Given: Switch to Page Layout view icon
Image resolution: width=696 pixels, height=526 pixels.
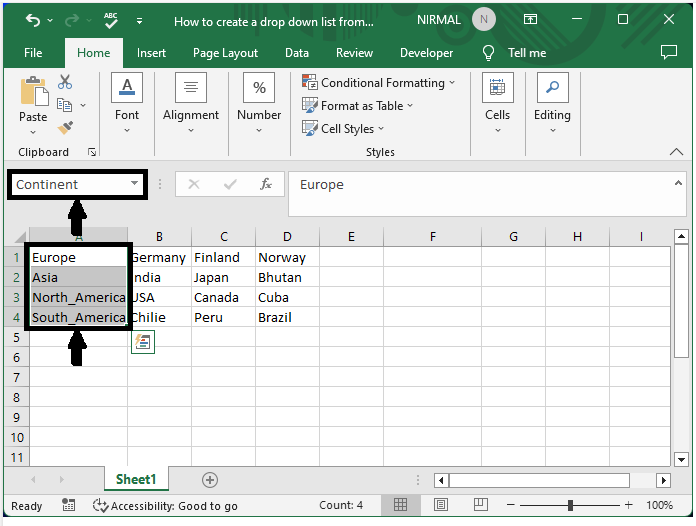Looking at the screenshot, I should pyautogui.click(x=441, y=505).
